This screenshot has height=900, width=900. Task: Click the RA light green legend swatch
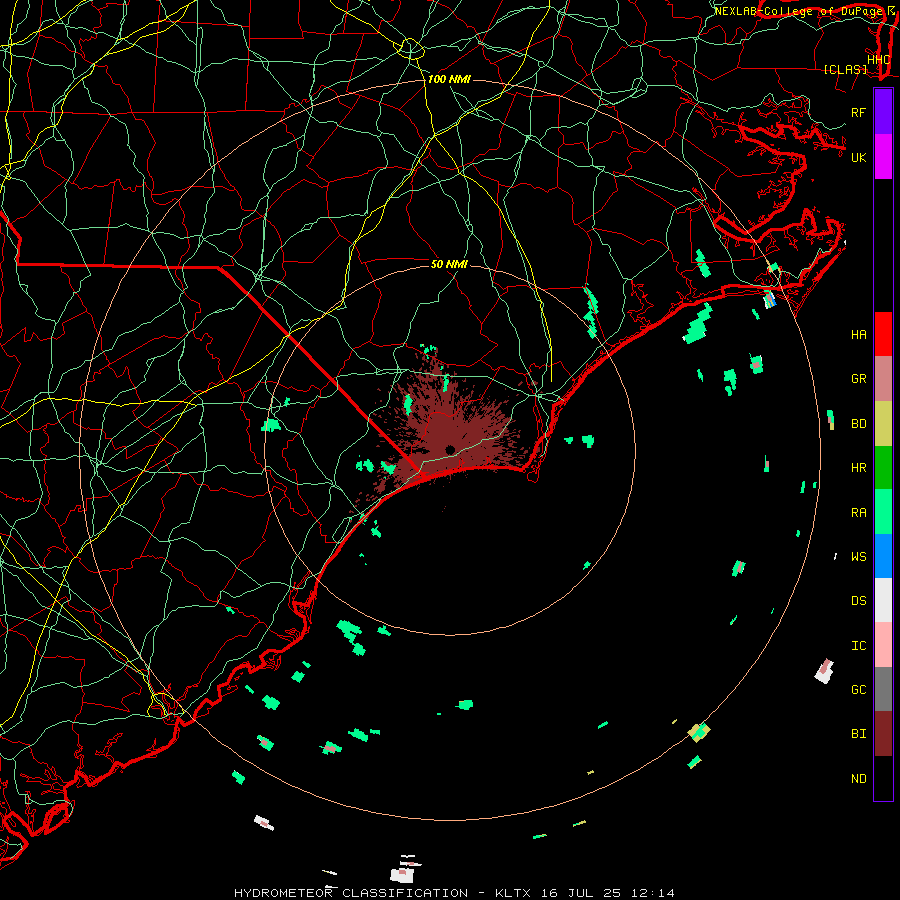(x=883, y=512)
